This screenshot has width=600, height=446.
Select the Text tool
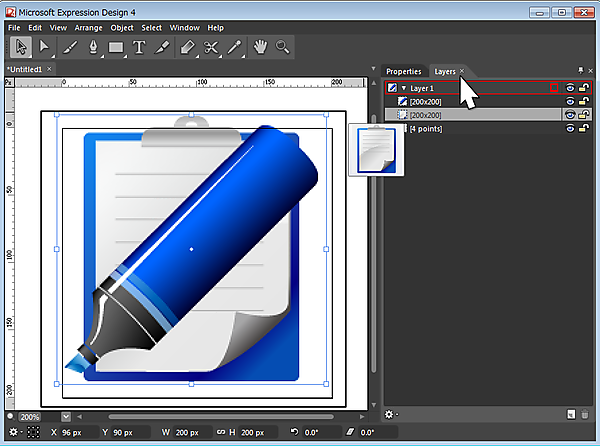[139, 46]
